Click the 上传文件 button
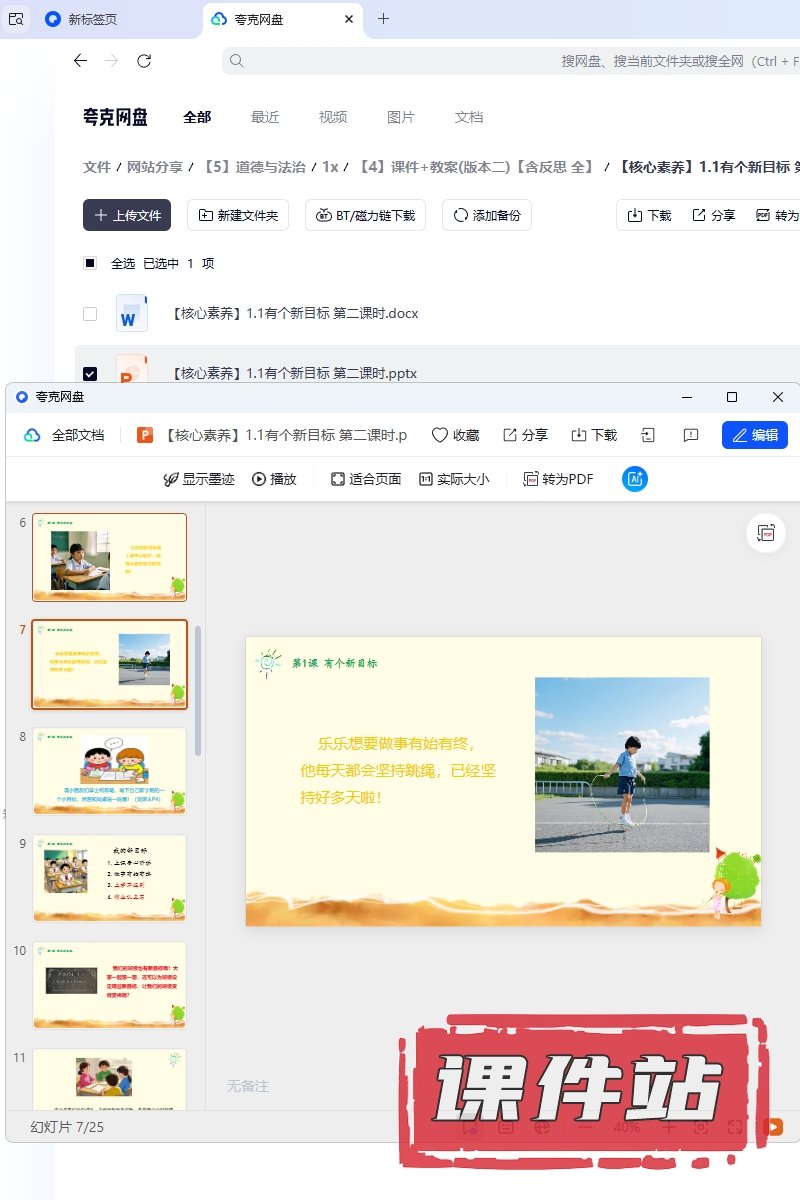This screenshot has width=800, height=1200. [x=127, y=215]
